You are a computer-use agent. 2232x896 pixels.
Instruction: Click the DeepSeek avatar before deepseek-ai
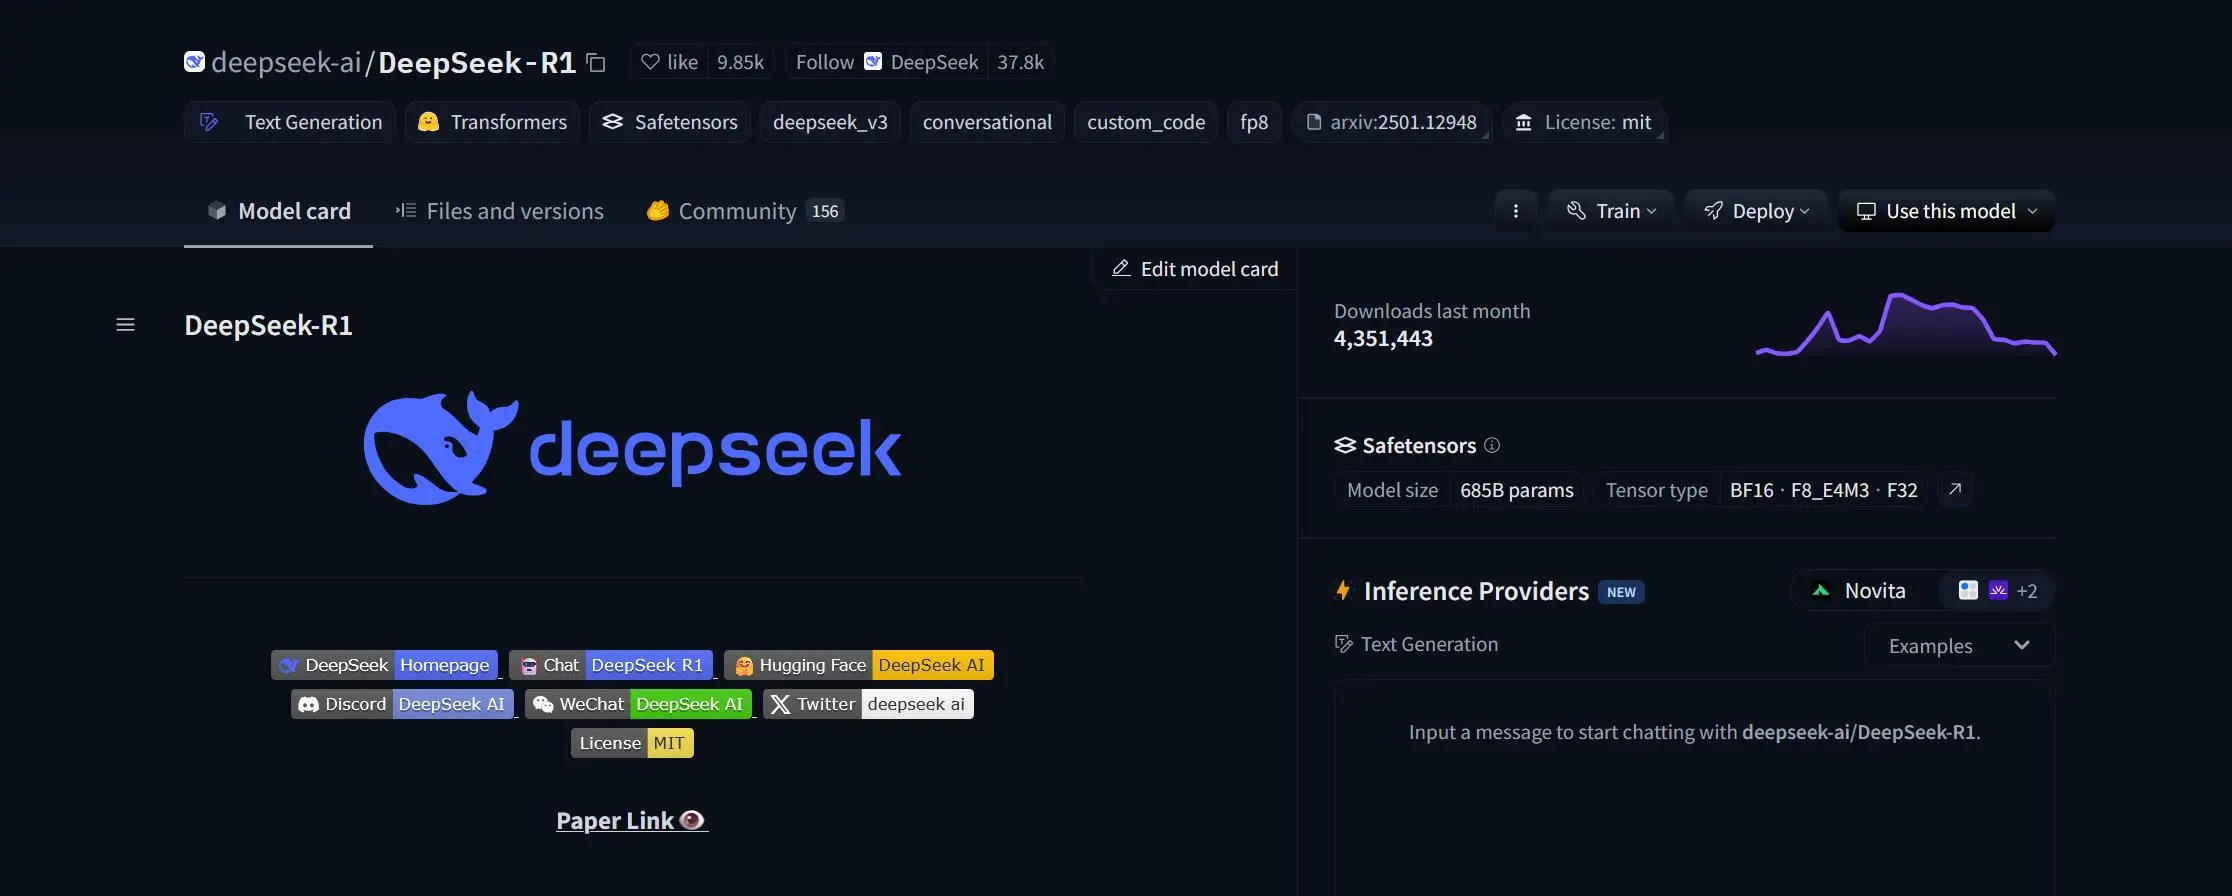pos(195,62)
